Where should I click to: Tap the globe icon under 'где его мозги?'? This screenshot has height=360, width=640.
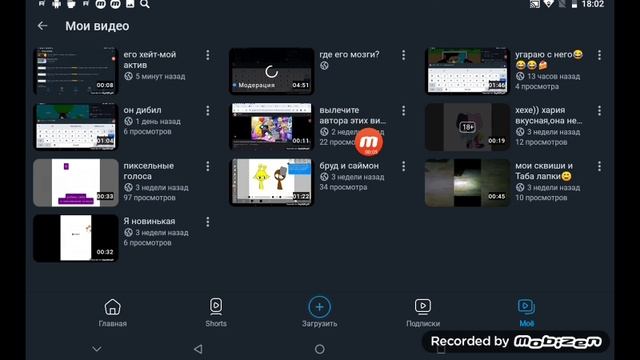(324, 65)
